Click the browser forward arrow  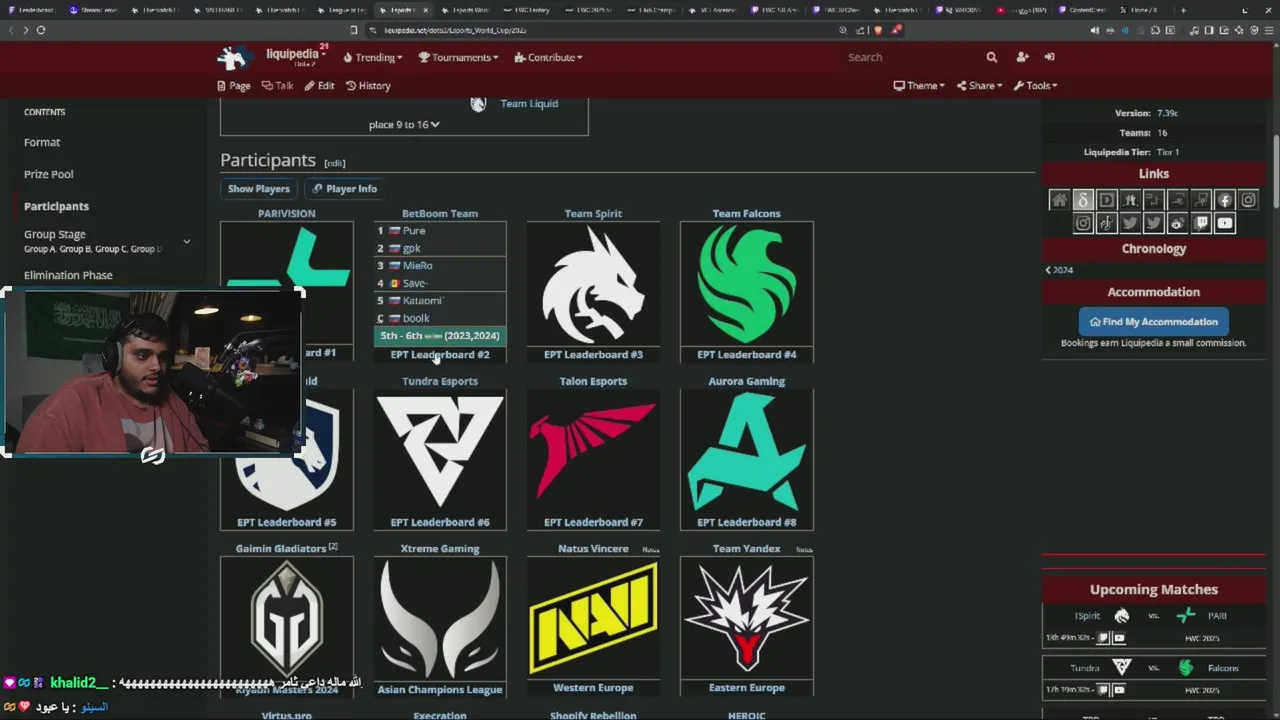(26, 30)
